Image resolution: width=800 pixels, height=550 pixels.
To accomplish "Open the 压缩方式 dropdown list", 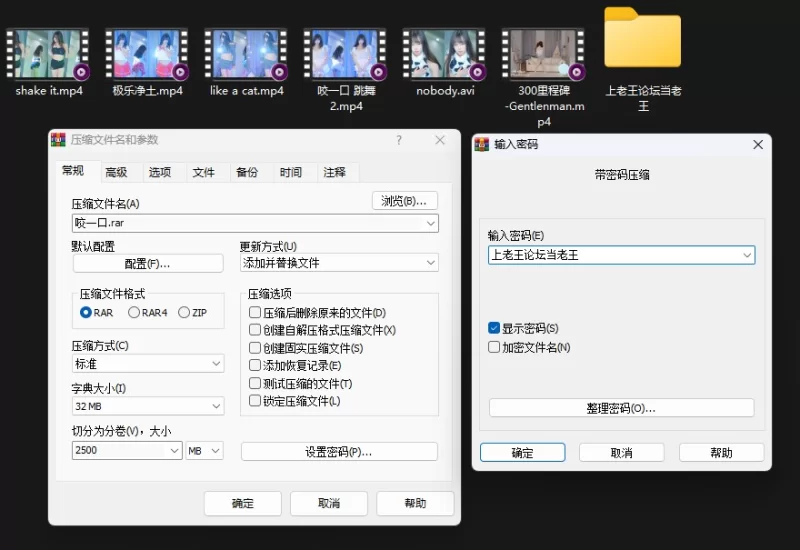I will coord(147,364).
